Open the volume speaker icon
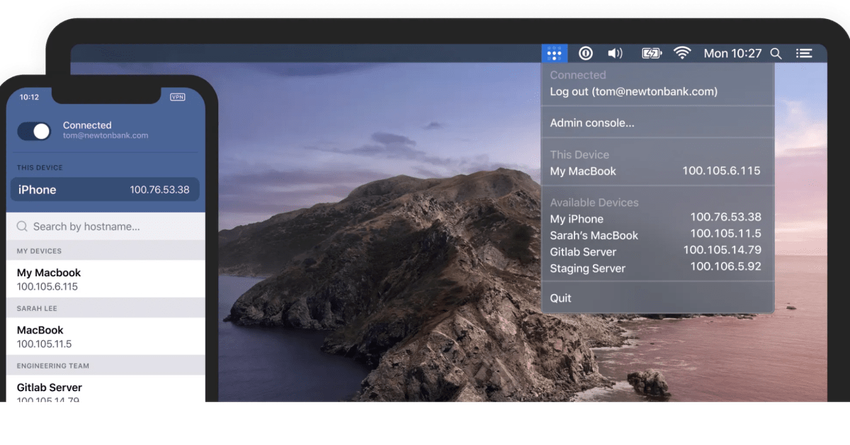850x445 pixels. 615,53
